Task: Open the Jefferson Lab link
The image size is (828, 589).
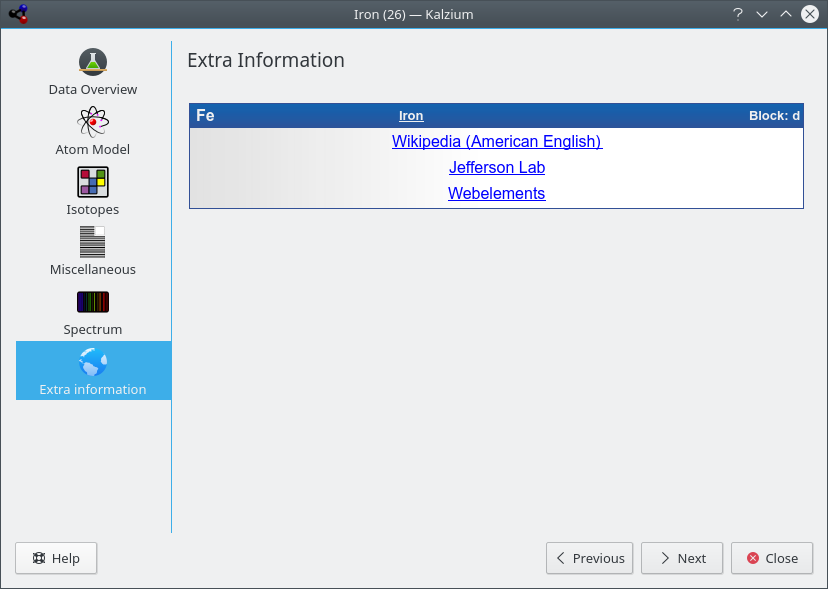Action: pyautogui.click(x=496, y=168)
